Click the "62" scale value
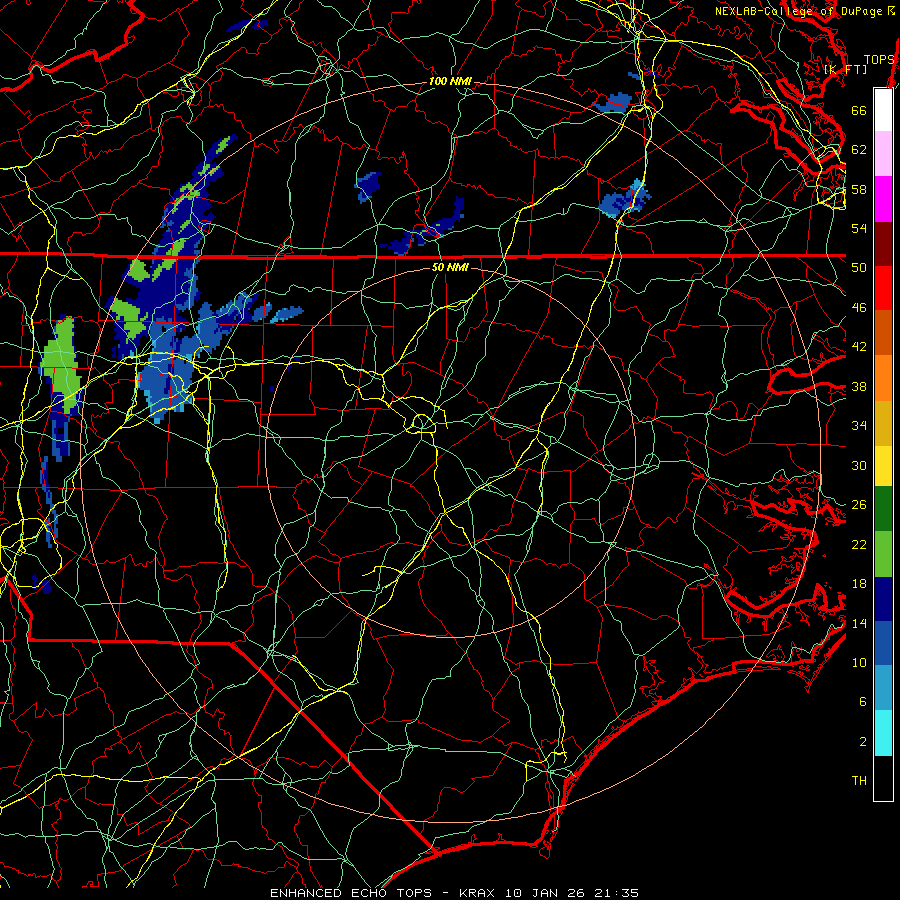The width and height of the screenshot is (900, 900). click(x=859, y=150)
